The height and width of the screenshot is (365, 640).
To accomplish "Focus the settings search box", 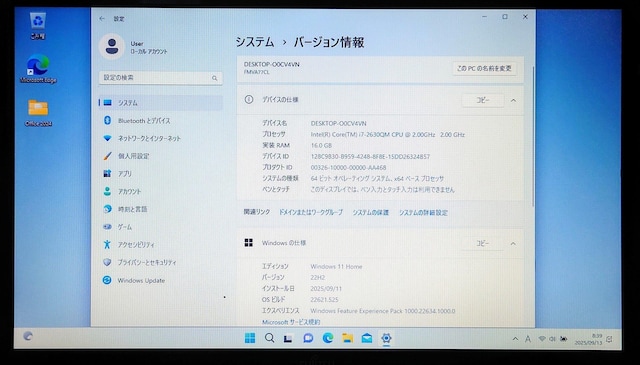I will coord(160,78).
